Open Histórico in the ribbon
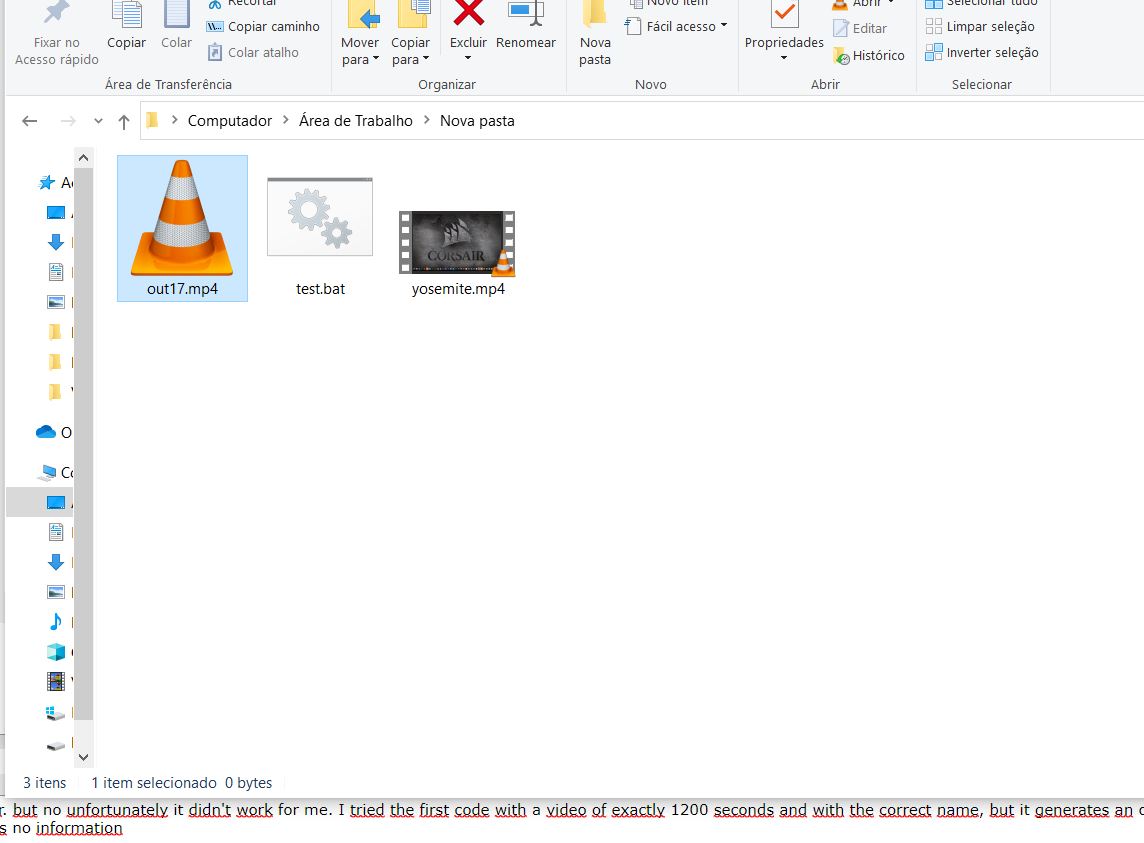The image size is (1144, 843). click(x=869, y=55)
